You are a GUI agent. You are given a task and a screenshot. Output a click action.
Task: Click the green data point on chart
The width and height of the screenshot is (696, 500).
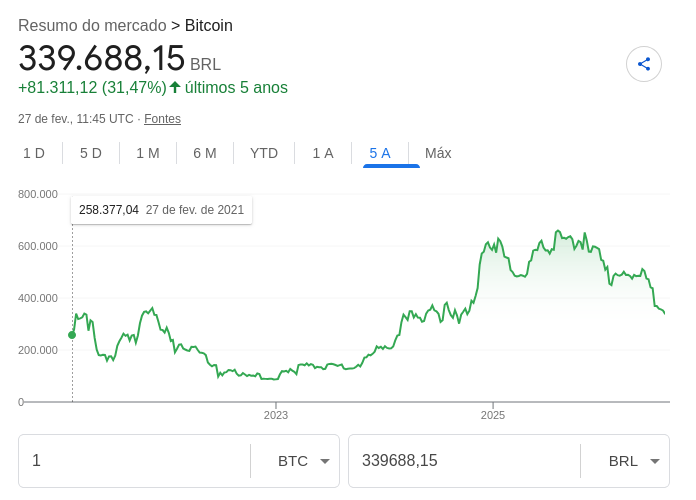click(72, 335)
